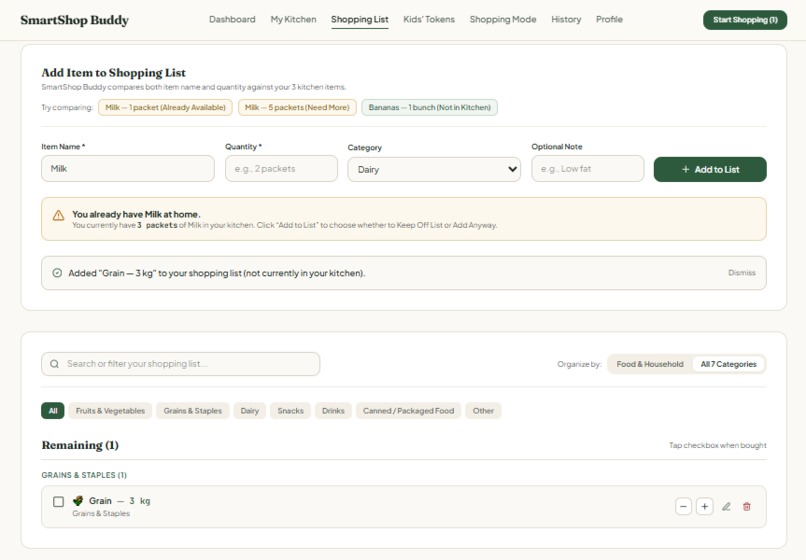Click the GRAINS & STAPLES (1) group label
The width and height of the screenshot is (806, 560).
click(x=84, y=475)
